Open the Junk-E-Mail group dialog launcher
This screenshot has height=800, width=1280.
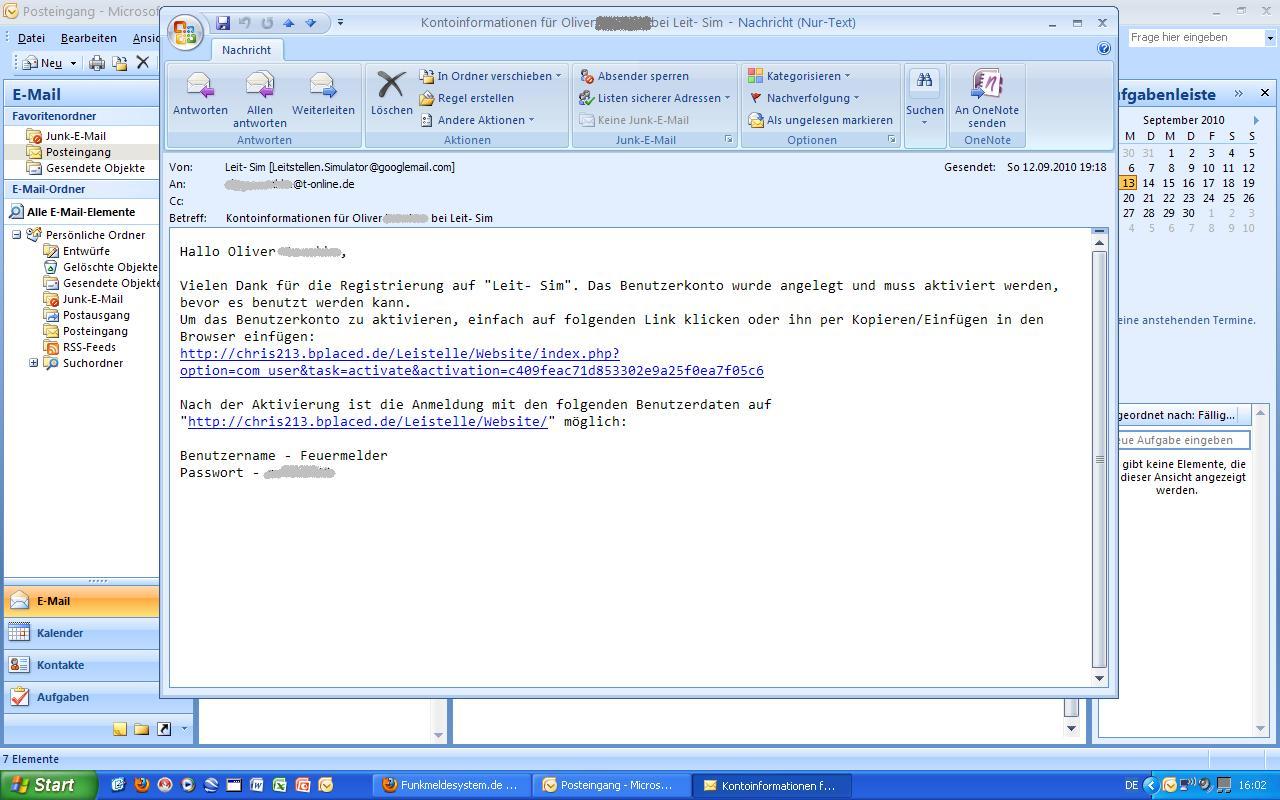tap(728, 140)
